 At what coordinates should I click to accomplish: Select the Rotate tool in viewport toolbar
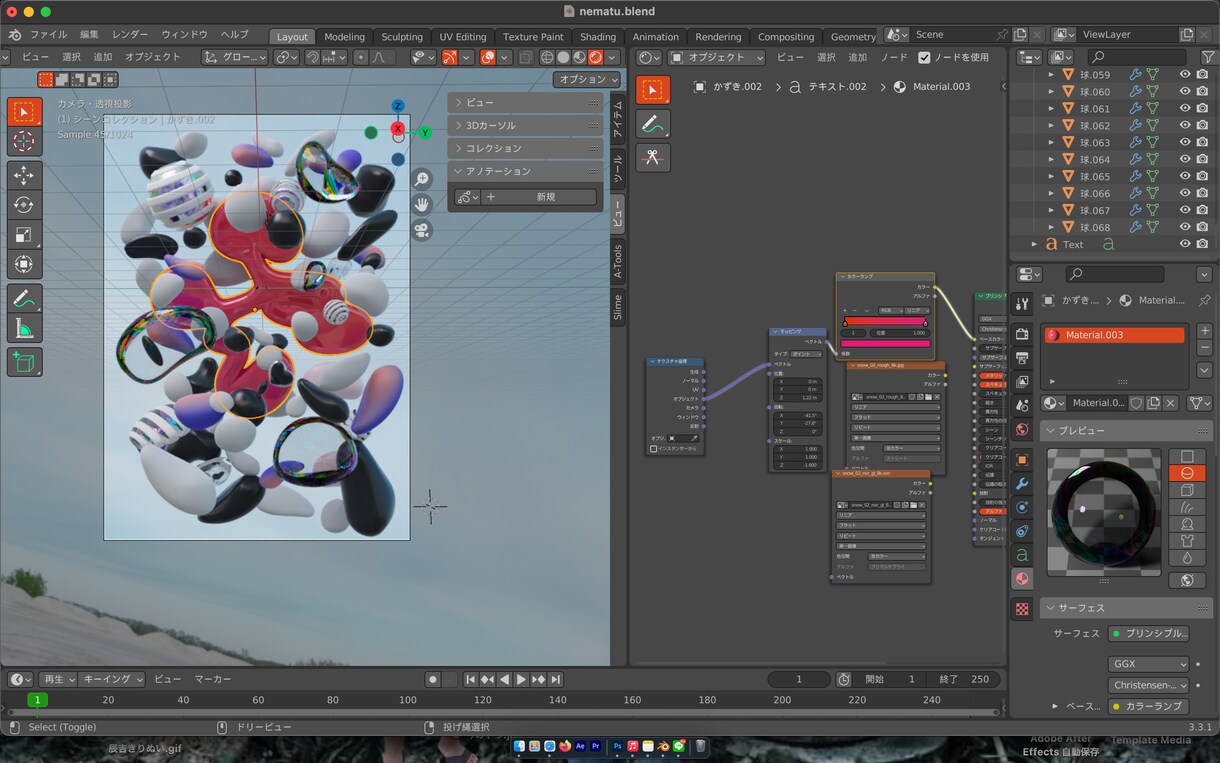coord(24,205)
